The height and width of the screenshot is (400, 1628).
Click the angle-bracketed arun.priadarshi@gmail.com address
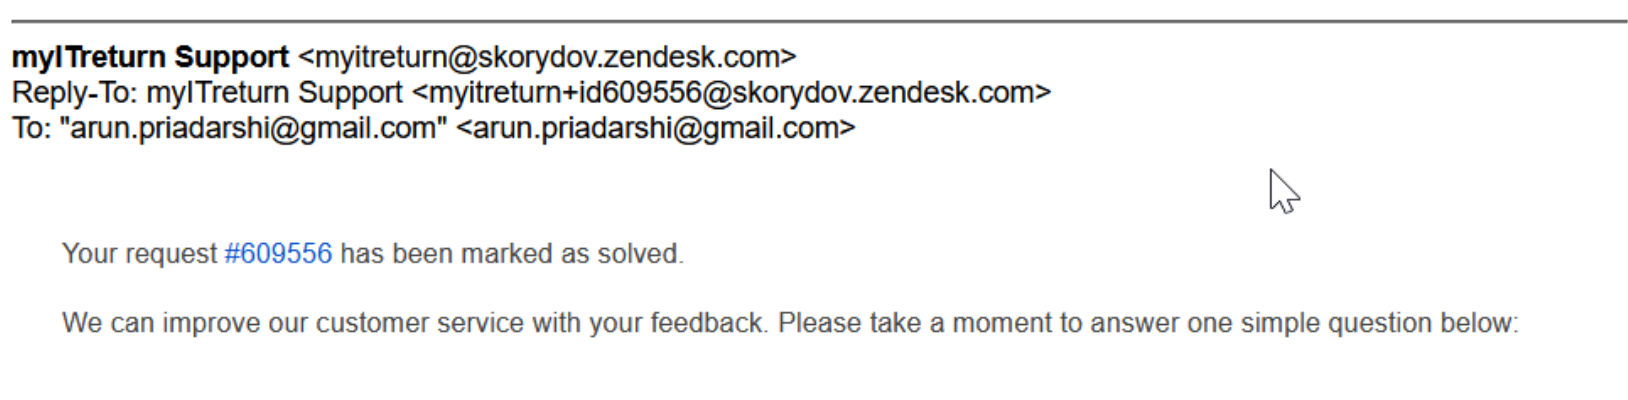(x=656, y=130)
